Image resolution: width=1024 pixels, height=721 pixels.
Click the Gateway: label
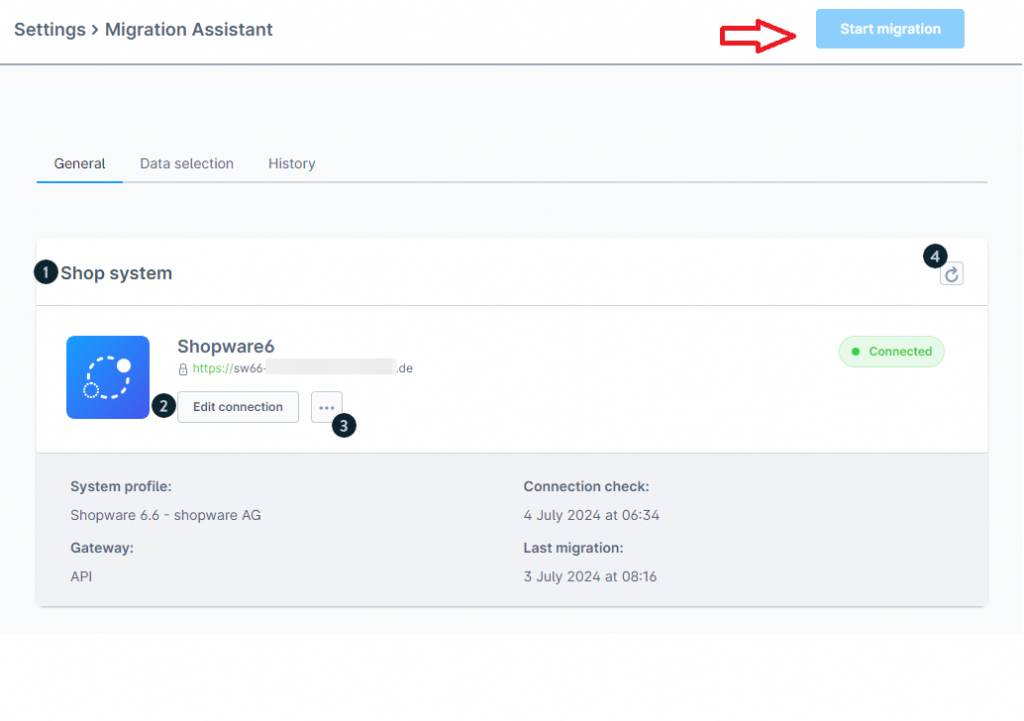click(102, 548)
